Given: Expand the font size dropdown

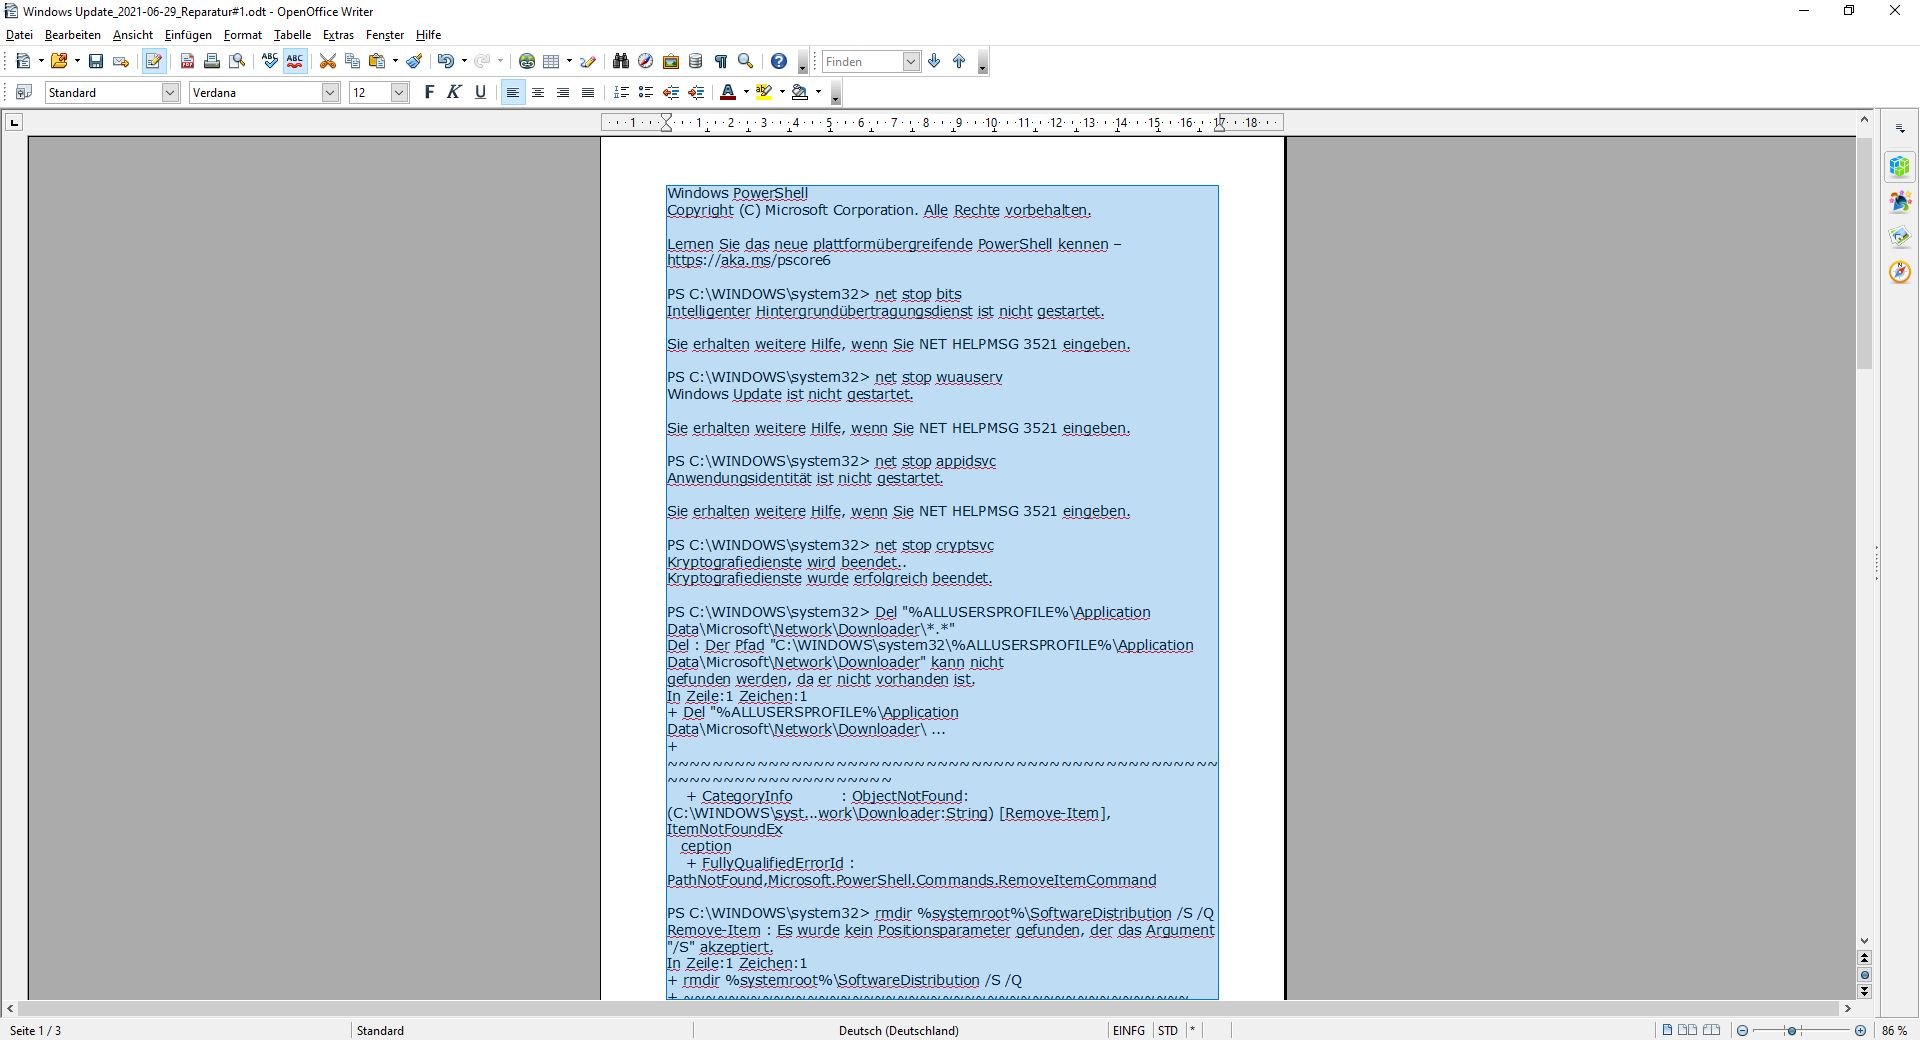Looking at the screenshot, I should pyautogui.click(x=399, y=93).
